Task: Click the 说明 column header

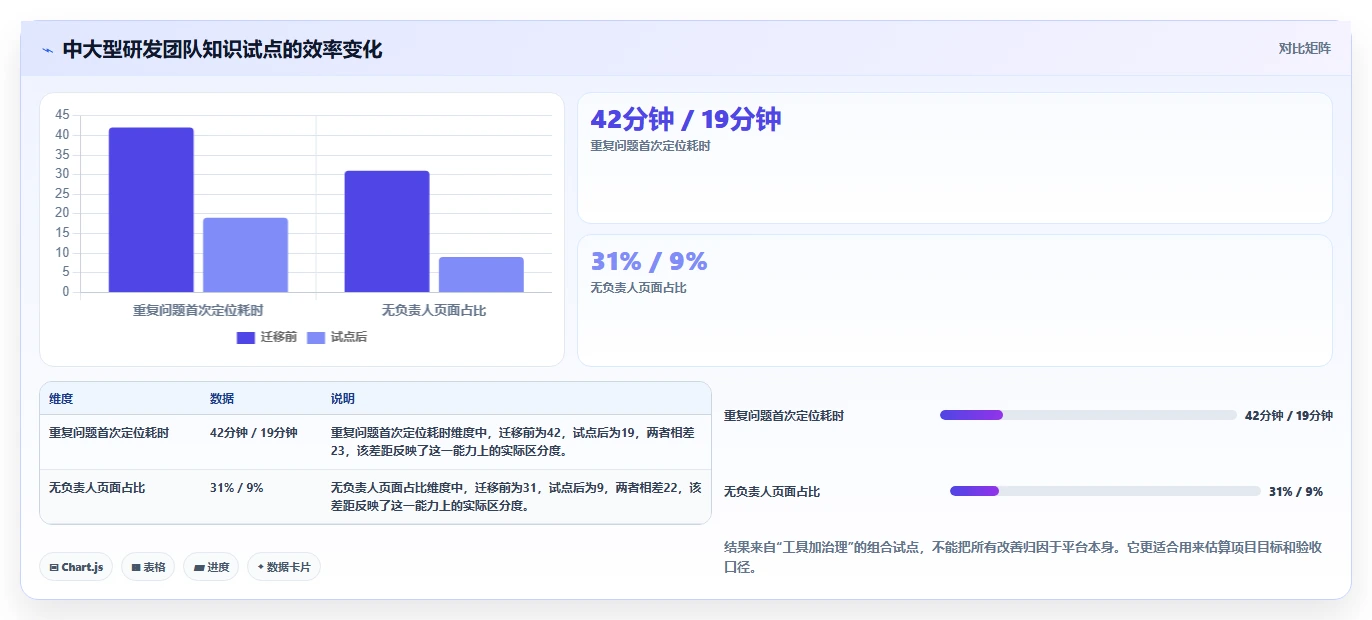Action: point(343,398)
